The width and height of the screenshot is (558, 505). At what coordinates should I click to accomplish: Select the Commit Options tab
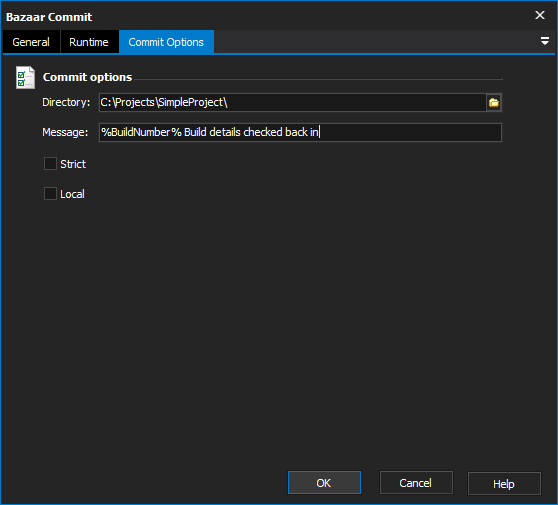pyautogui.click(x=166, y=42)
